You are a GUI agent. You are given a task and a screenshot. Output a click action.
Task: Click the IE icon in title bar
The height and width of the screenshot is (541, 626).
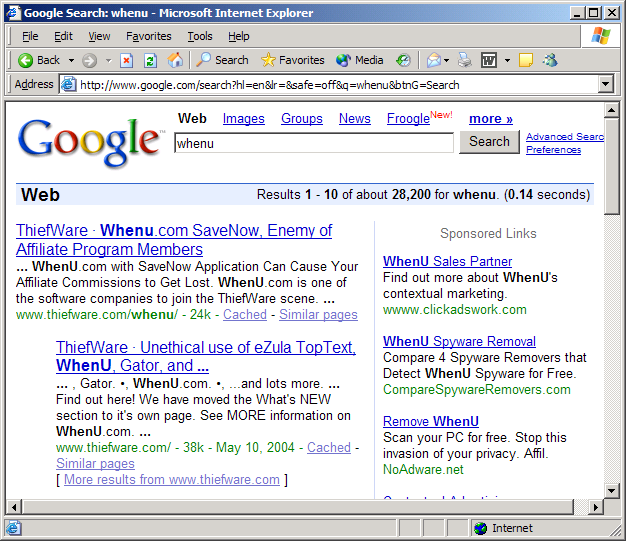coord(12,13)
